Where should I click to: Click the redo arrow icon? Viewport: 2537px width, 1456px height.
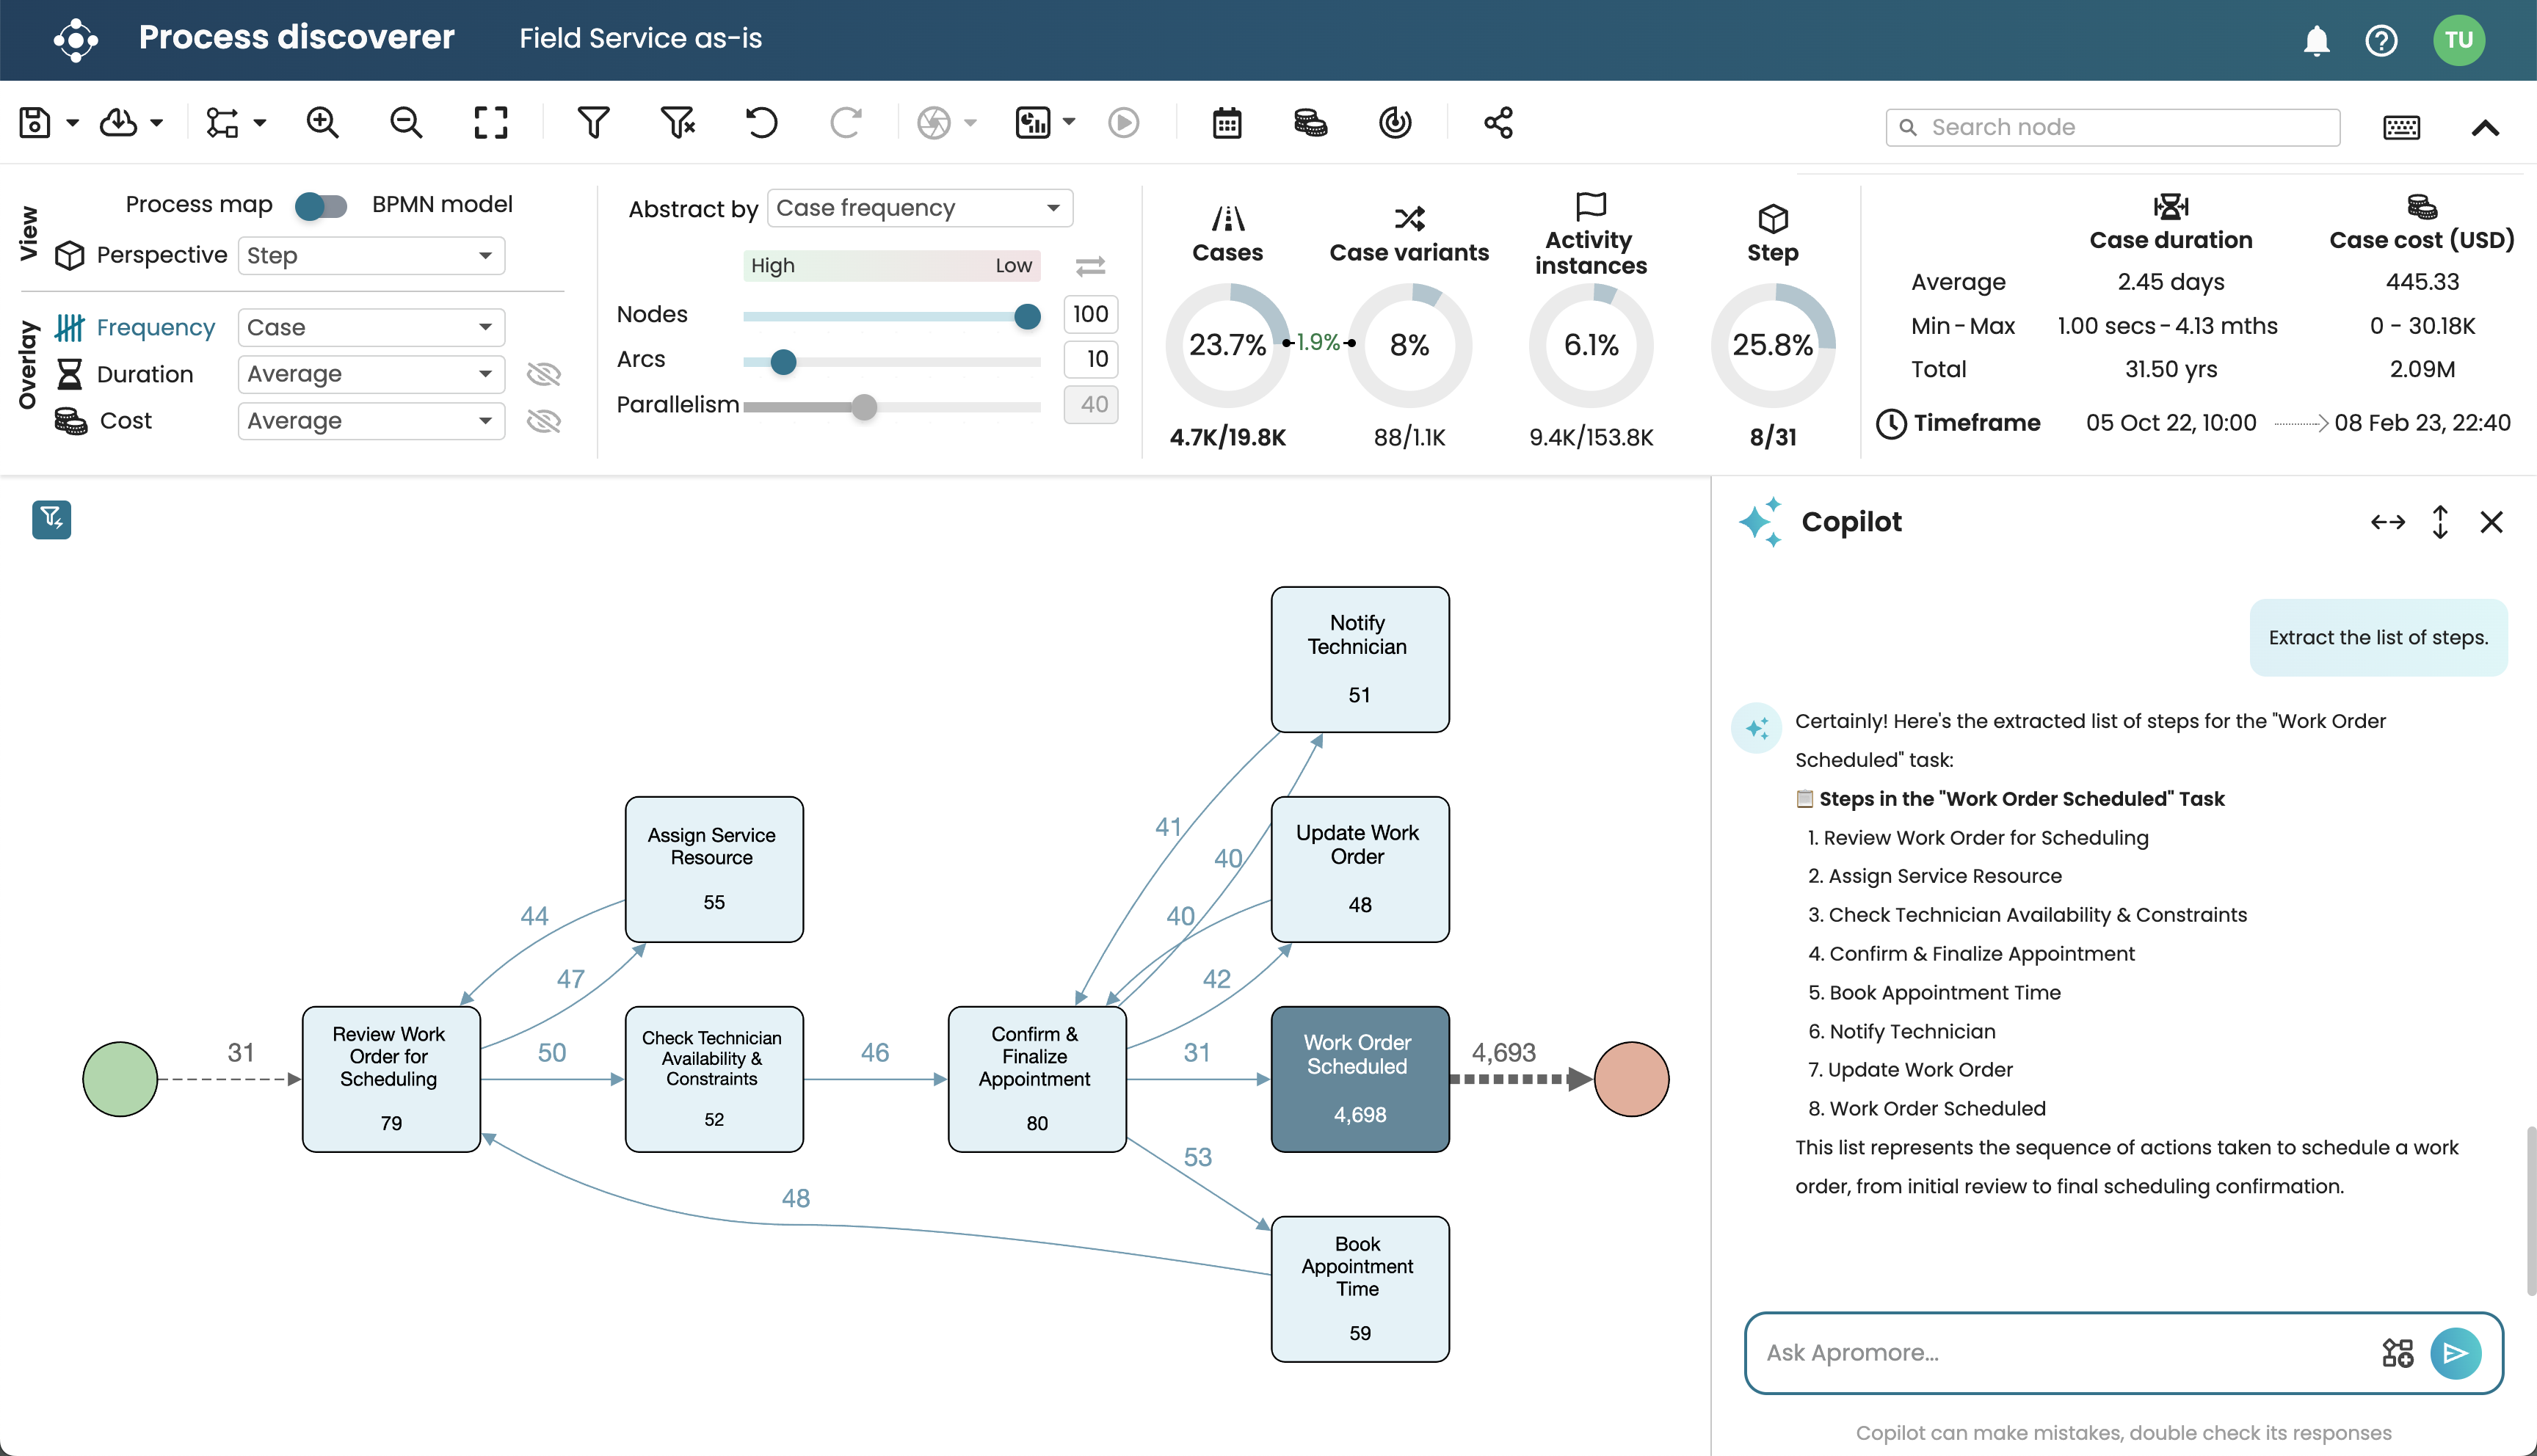pyautogui.click(x=845, y=123)
